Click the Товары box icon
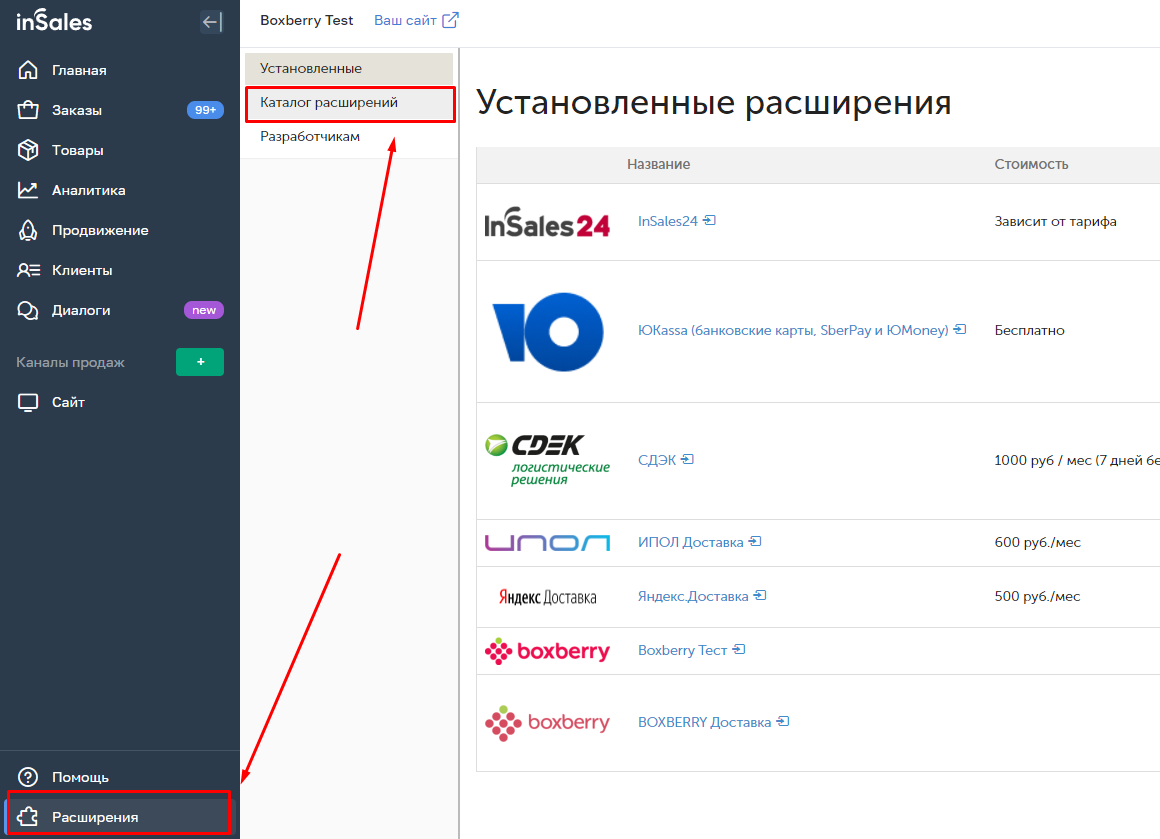The image size is (1160, 839). (x=28, y=150)
